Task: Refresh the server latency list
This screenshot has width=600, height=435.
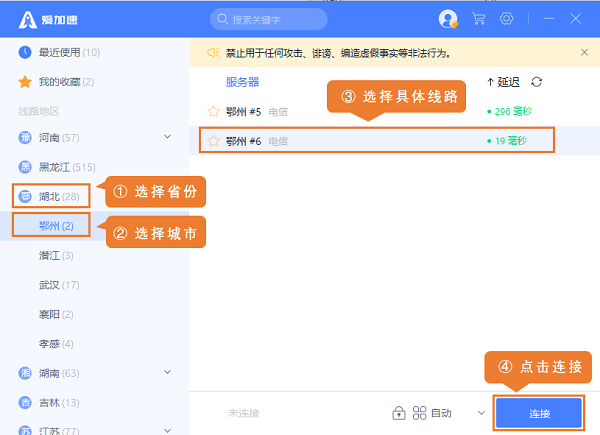Action: (x=536, y=82)
